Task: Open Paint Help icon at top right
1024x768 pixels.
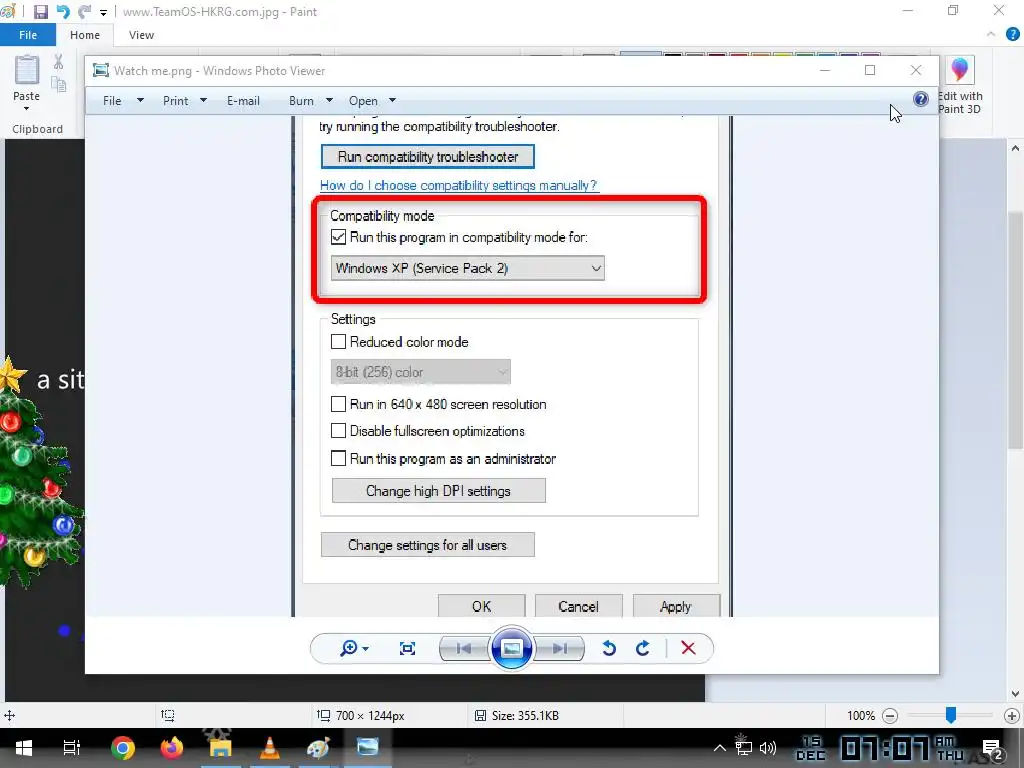Action: pyautogui.click(x=1013, y=35)
